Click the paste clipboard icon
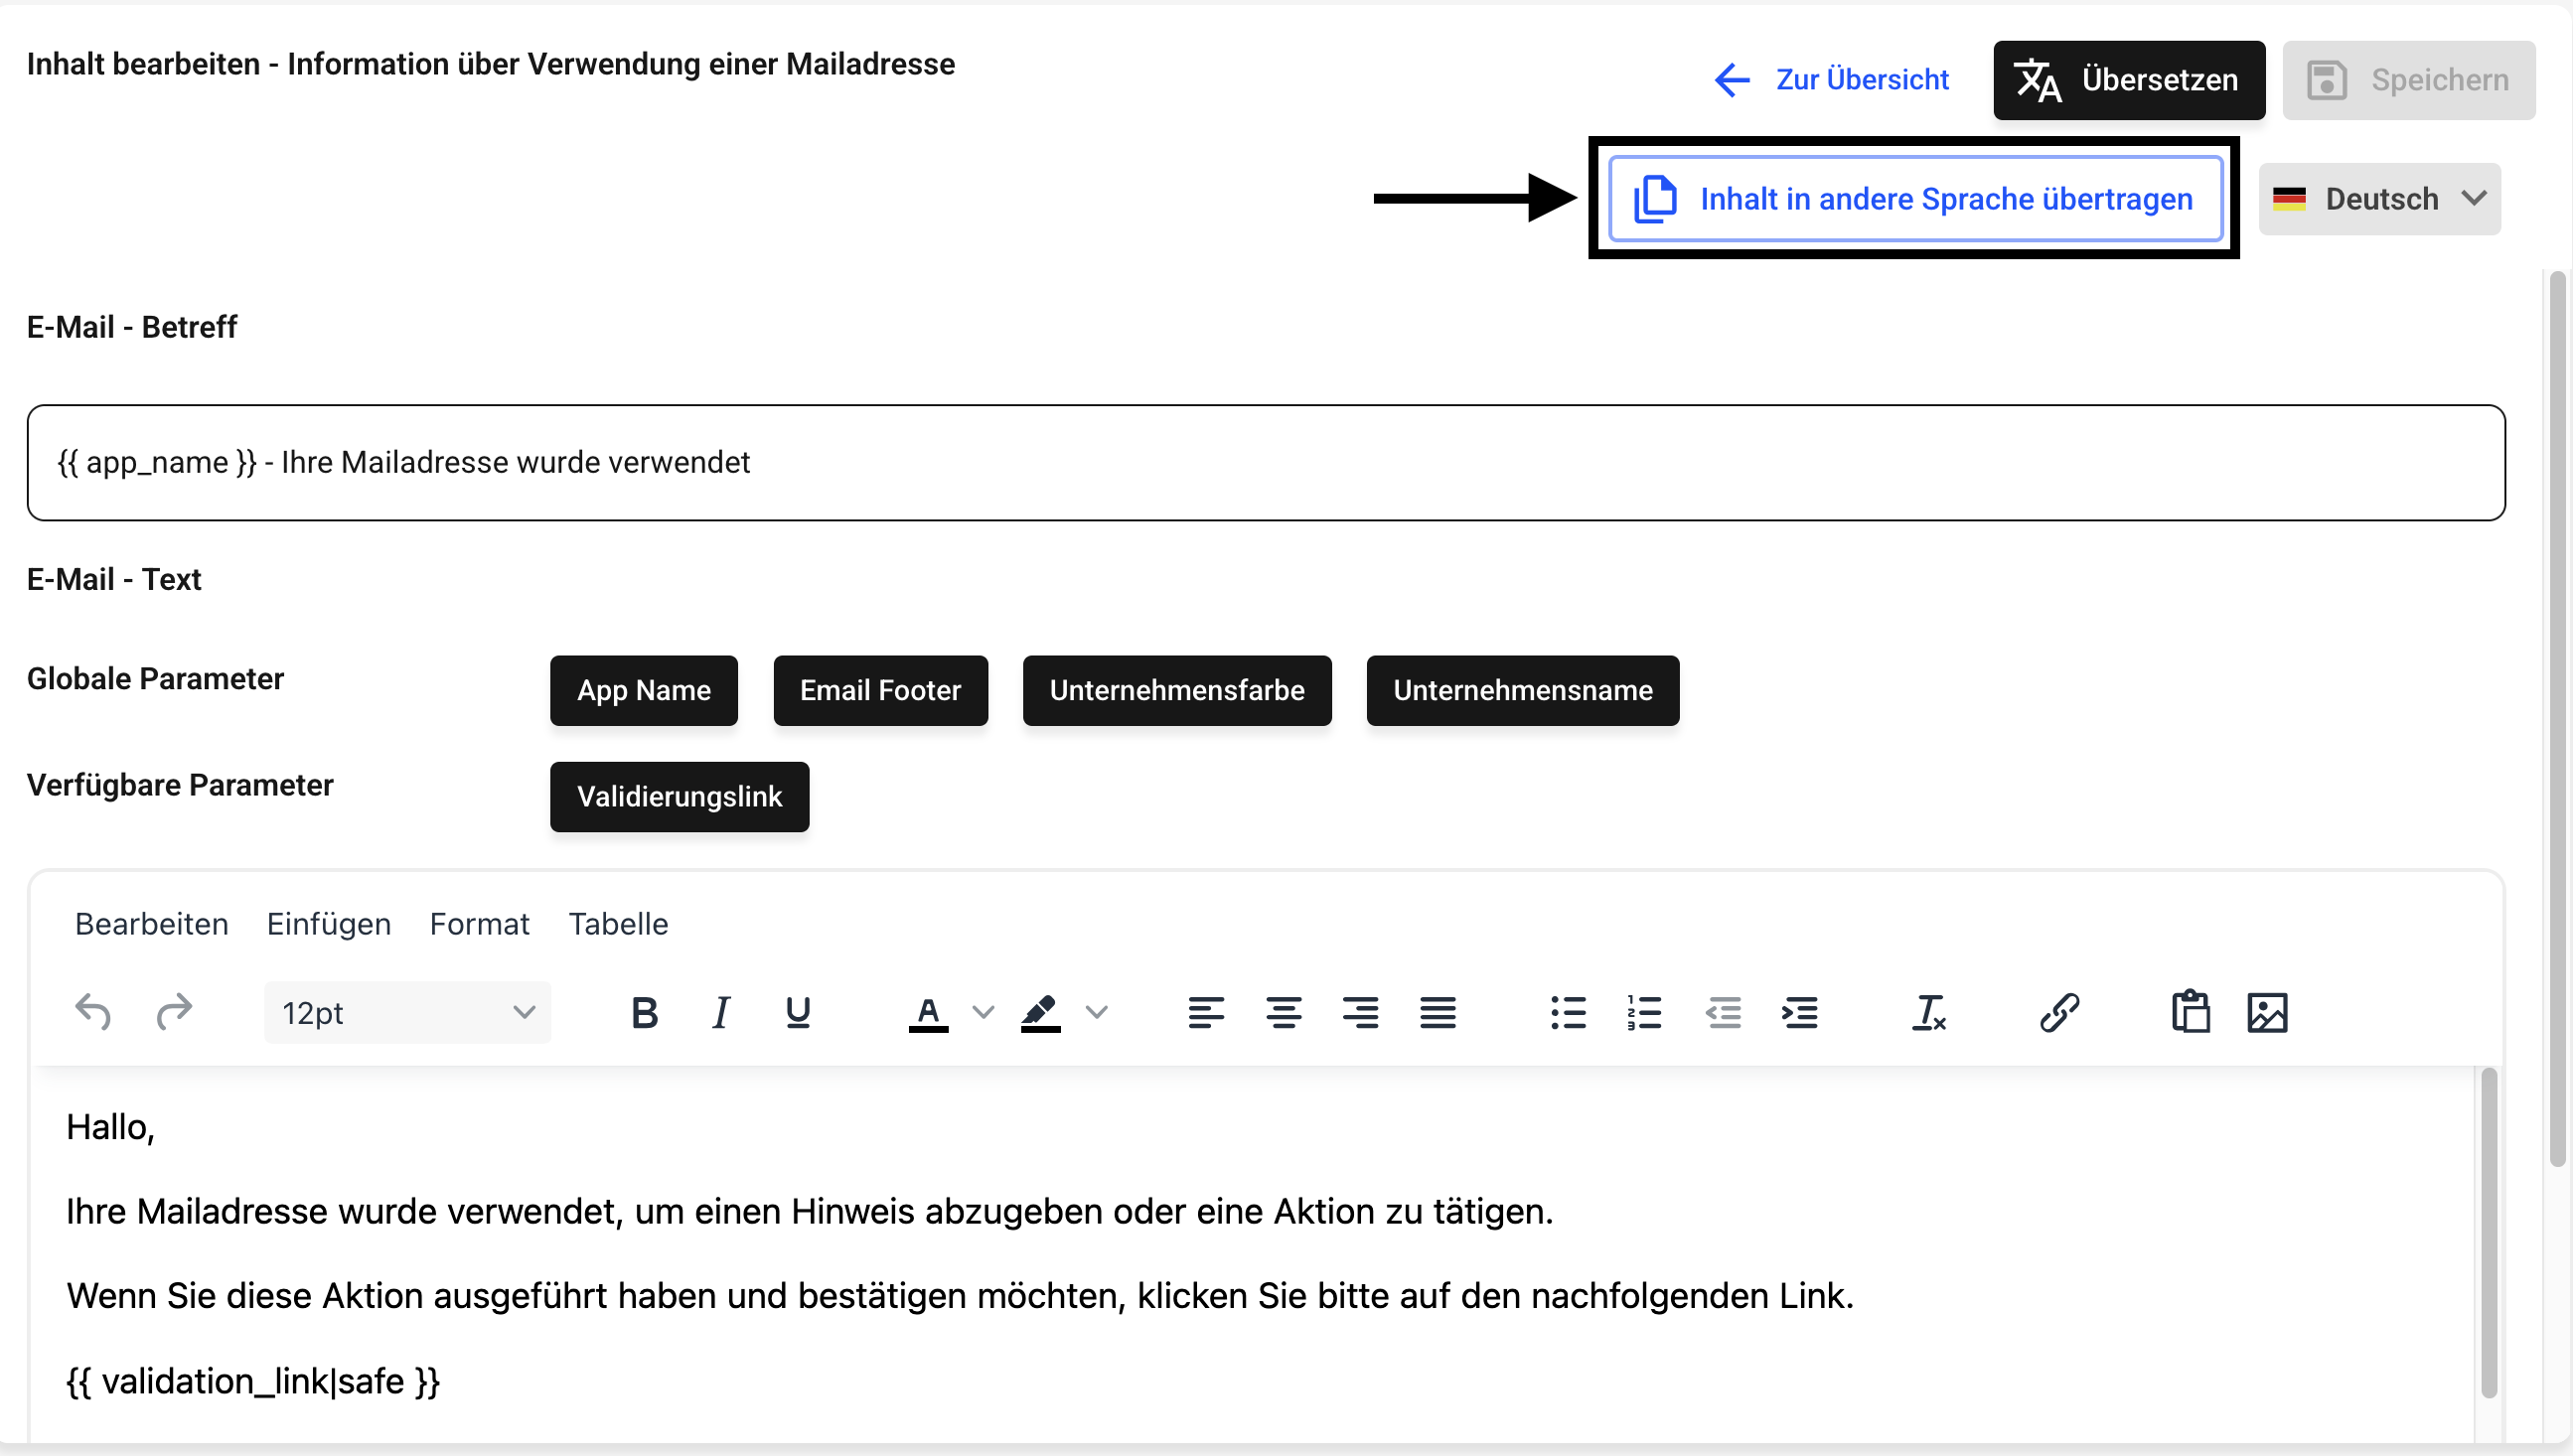Image resolution: width=2573 pixels, height=1456 pixels. pos(2189,1012)
